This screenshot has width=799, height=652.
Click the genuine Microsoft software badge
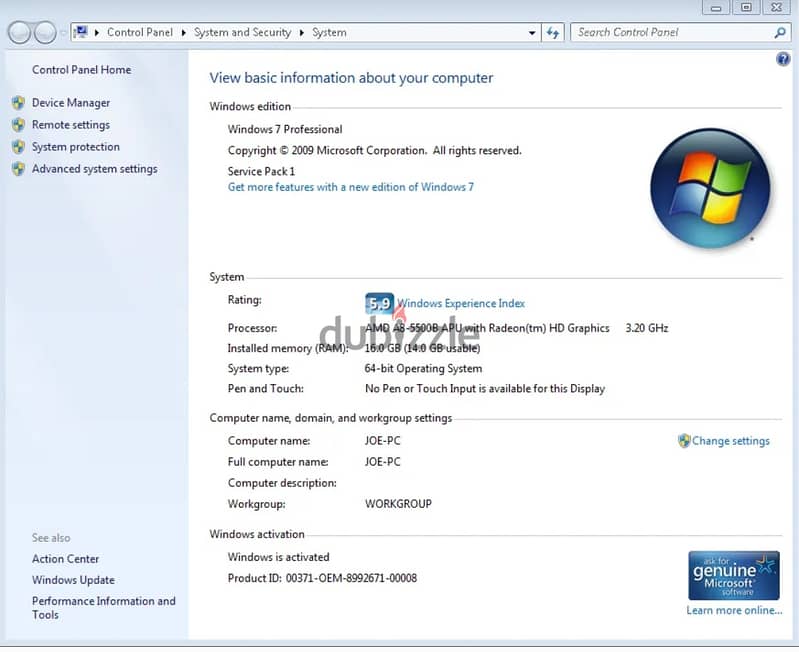click(734, 575)
